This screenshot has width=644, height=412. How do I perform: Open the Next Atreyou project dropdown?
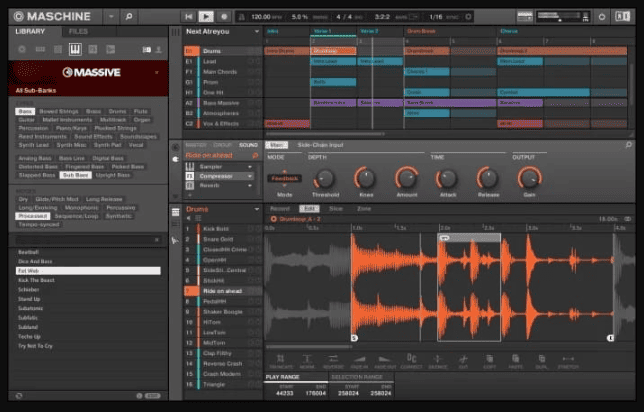point(257,32)
